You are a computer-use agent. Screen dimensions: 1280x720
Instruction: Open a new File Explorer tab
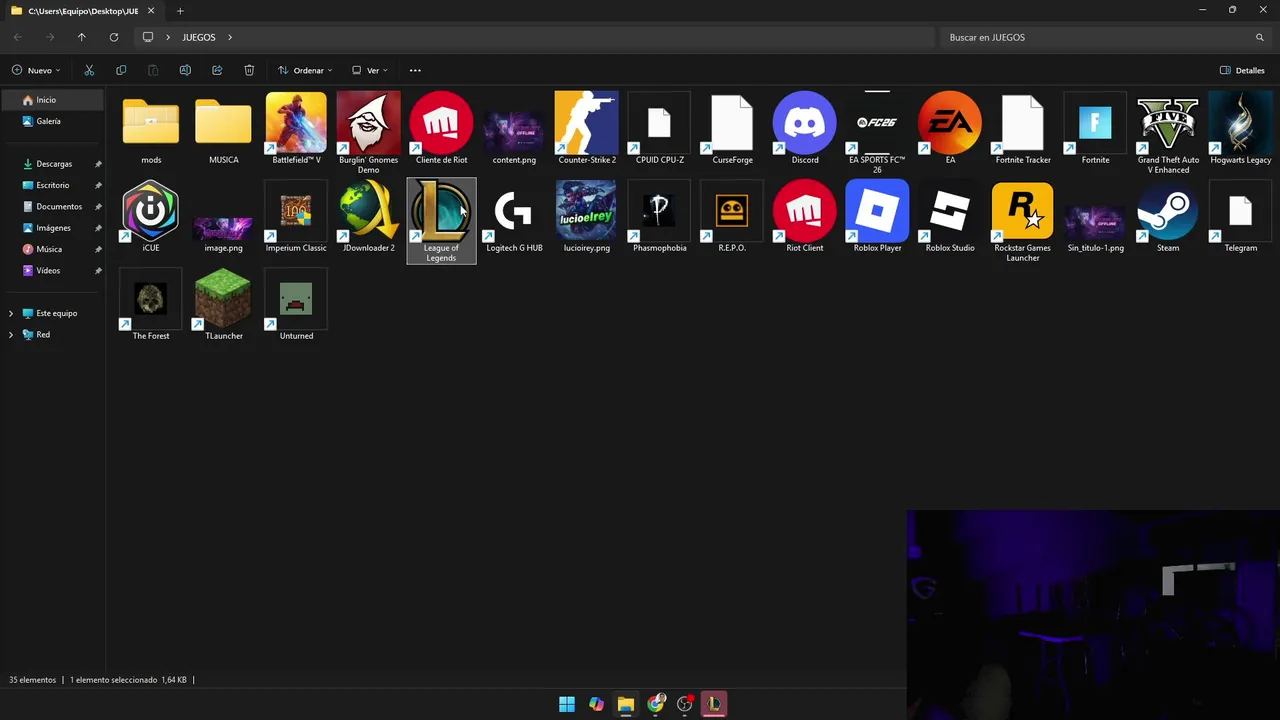point(180,11)
